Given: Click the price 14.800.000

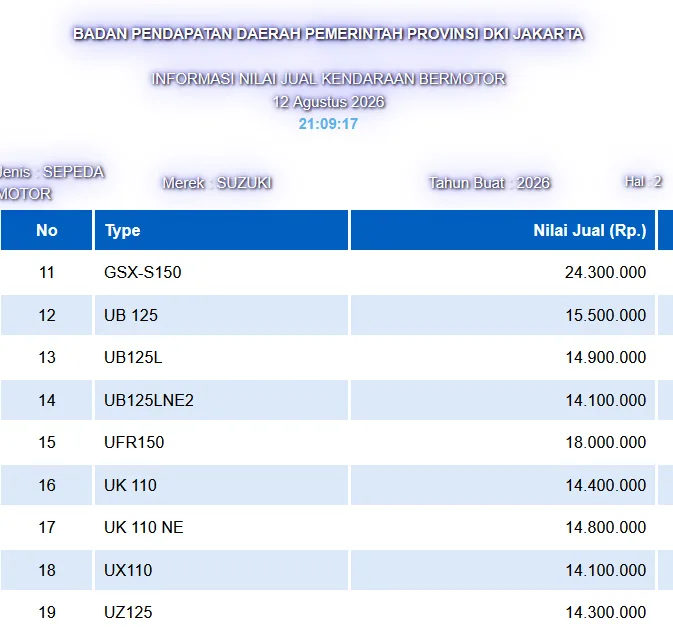Looking at the screenshot, I should (605, 527).
